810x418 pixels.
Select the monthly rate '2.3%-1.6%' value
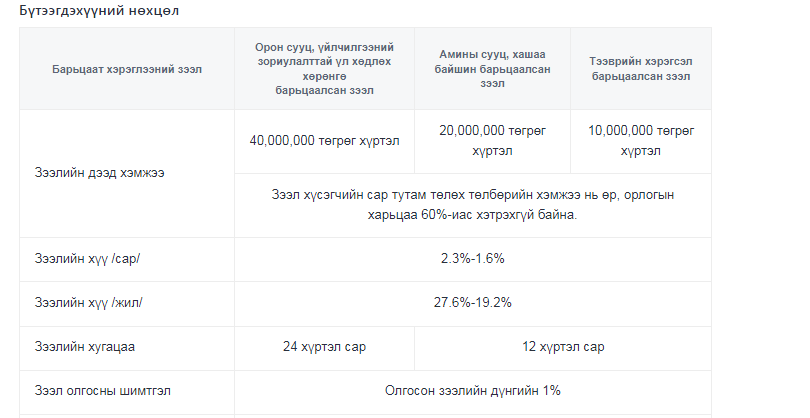coord(473,258)
